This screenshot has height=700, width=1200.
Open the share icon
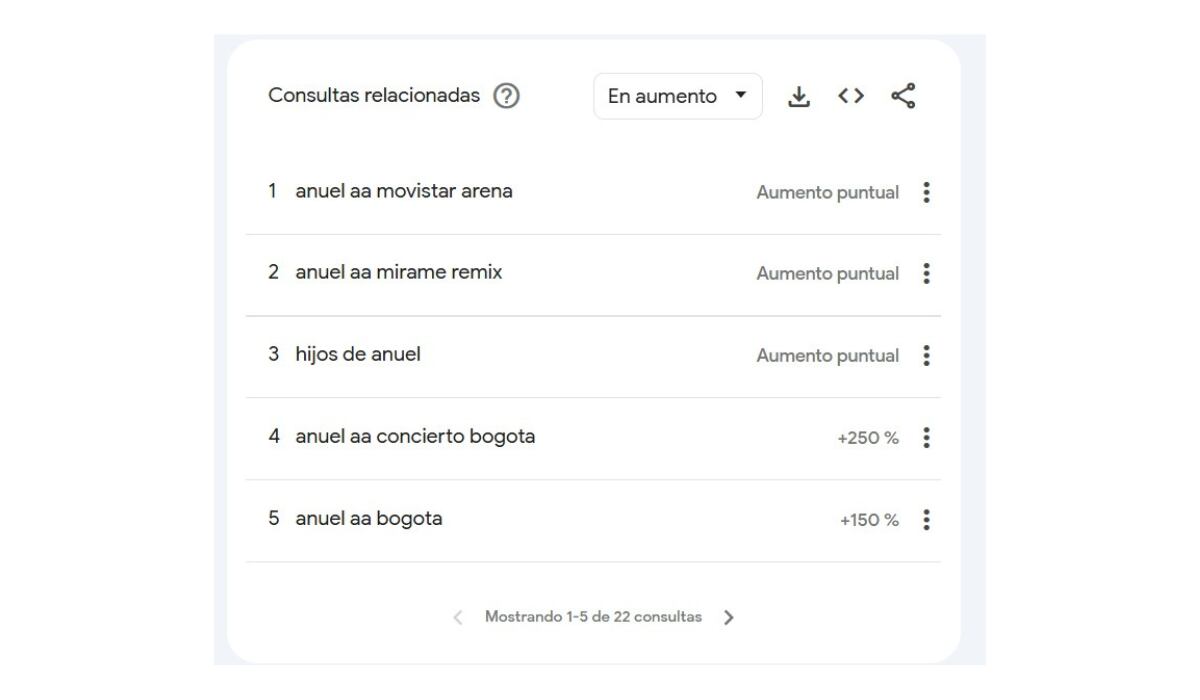pos(901,95)
